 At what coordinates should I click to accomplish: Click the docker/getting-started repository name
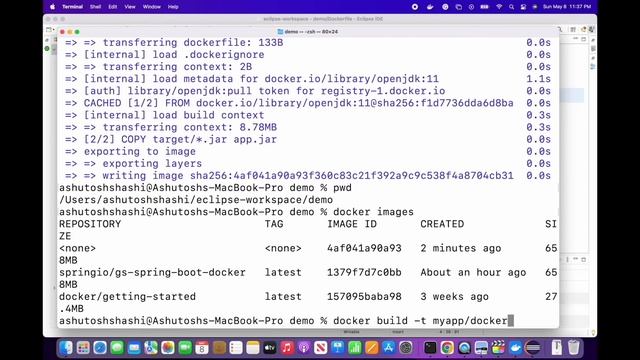(127, 297)
